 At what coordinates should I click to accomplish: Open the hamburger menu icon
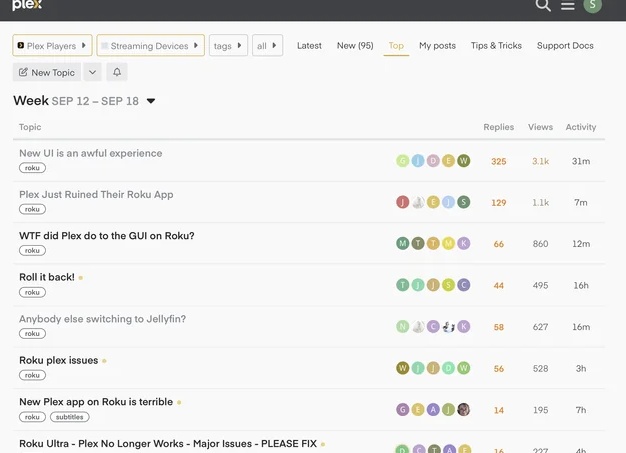click(x=567, y=6)
